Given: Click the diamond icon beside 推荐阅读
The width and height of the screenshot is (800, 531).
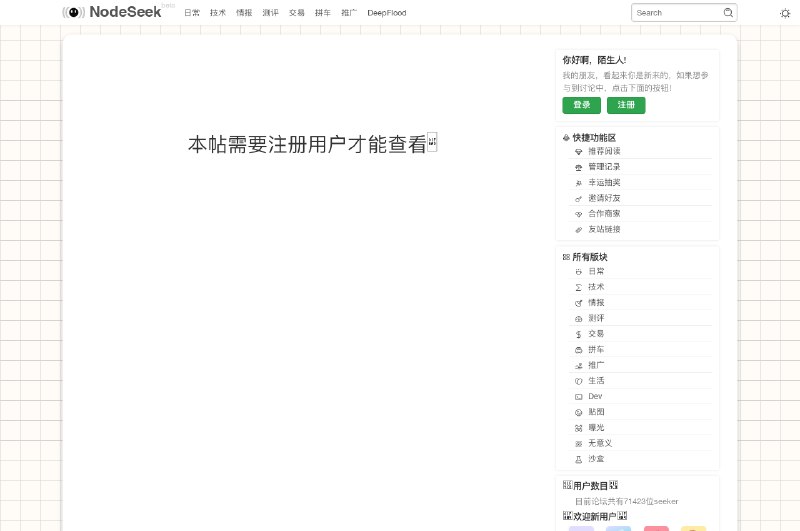Looking at the screenshot, I should [579, 151].
